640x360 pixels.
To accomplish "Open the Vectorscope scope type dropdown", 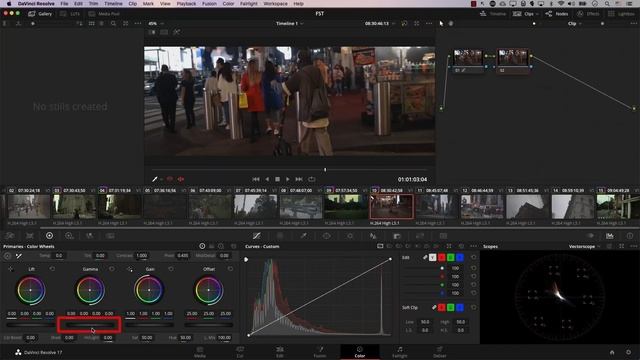I will point(584,247).
